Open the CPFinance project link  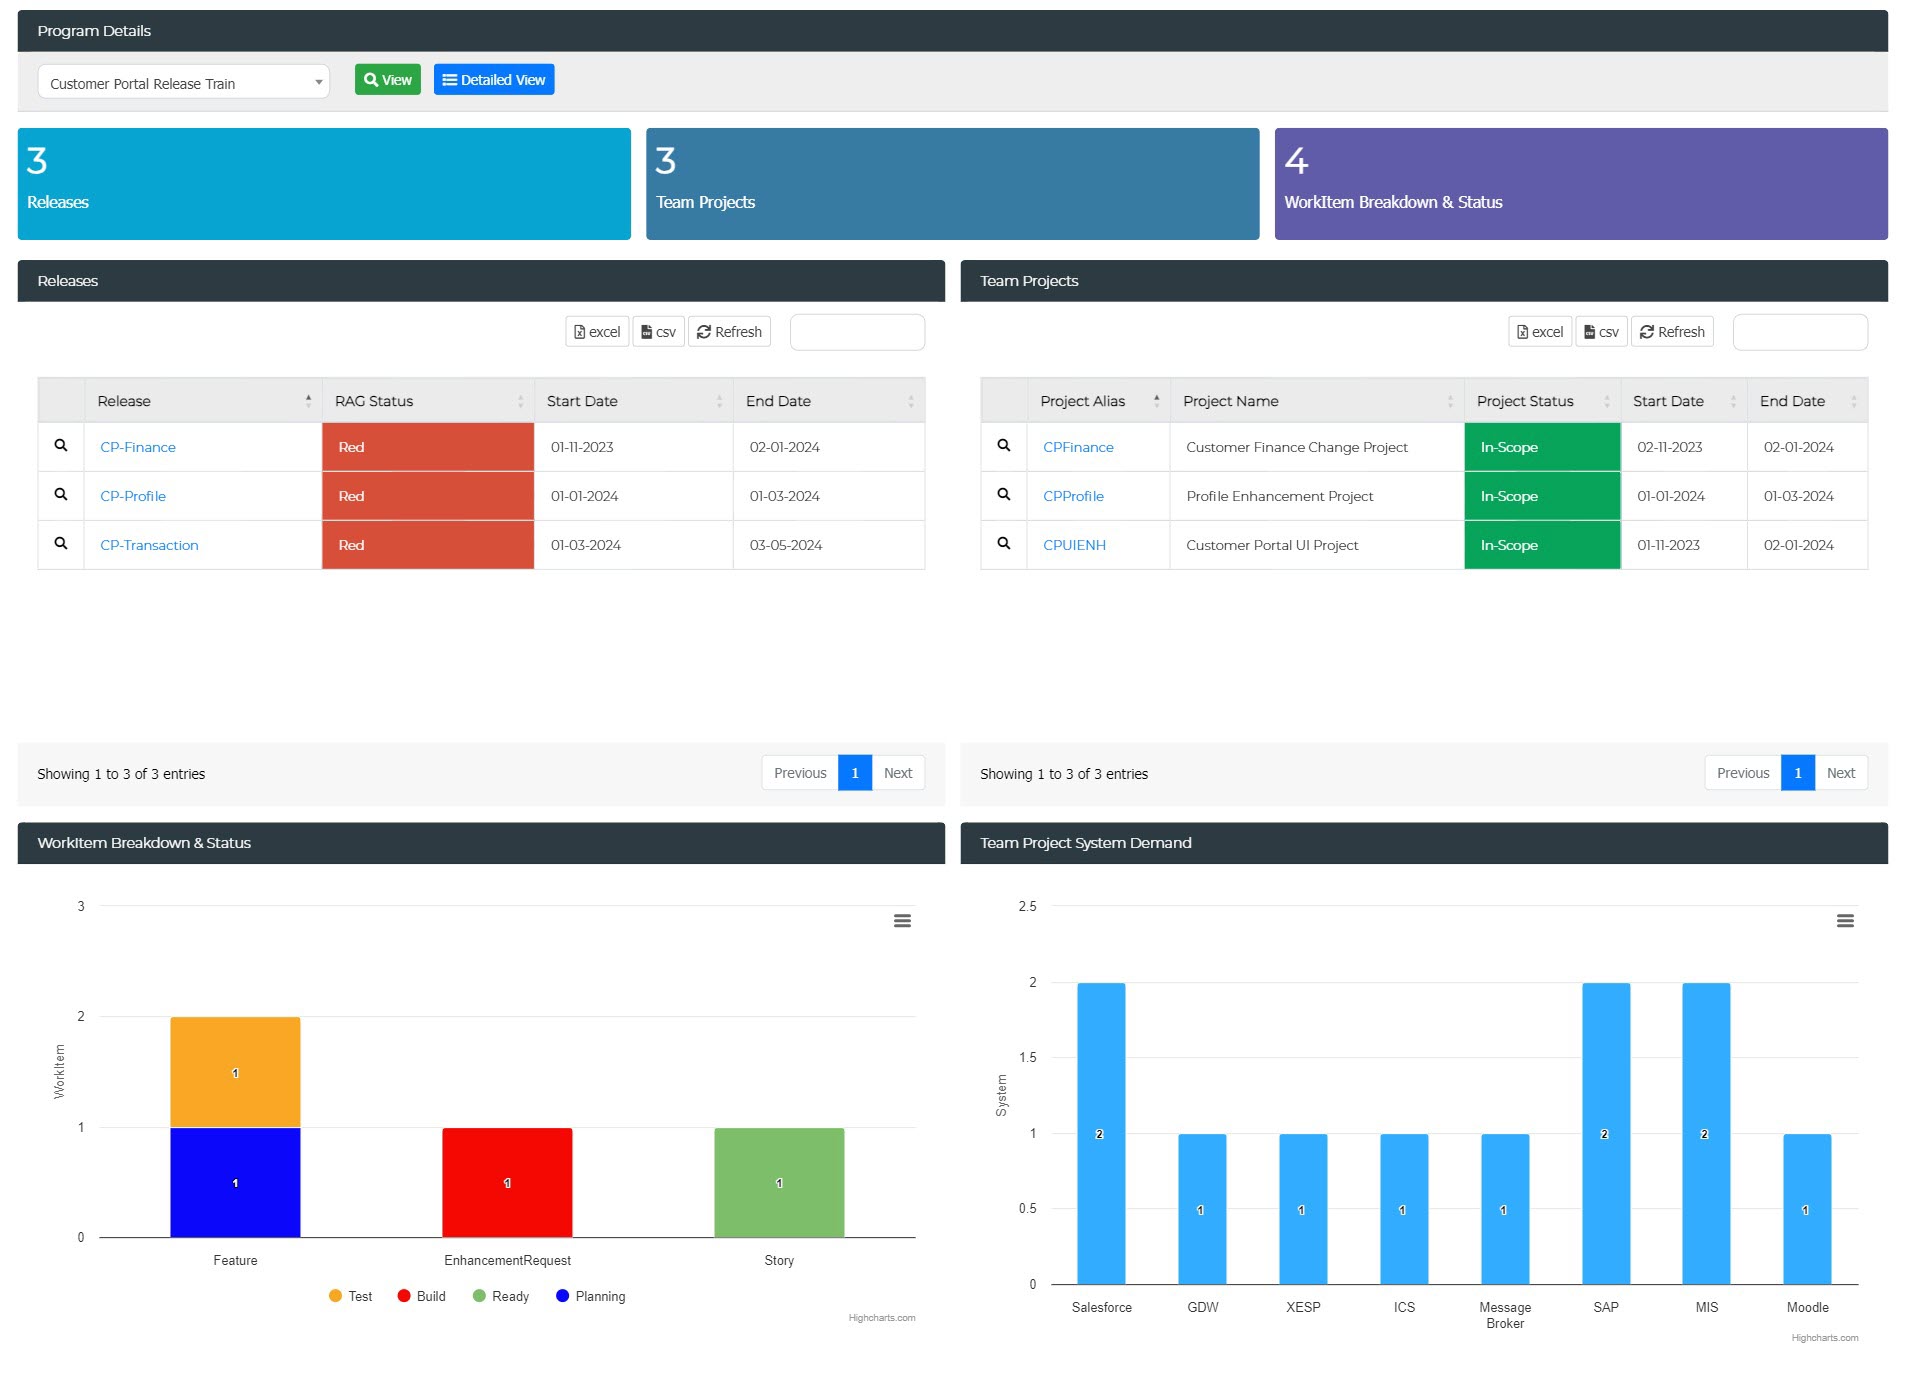point(1078,447)
